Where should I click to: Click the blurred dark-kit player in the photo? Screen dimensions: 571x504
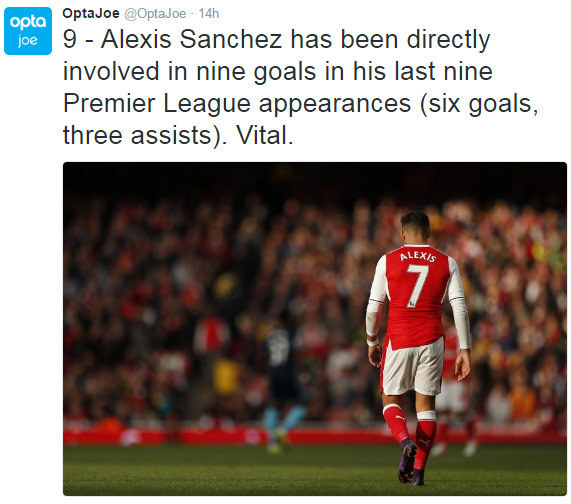tap(283, 381)
